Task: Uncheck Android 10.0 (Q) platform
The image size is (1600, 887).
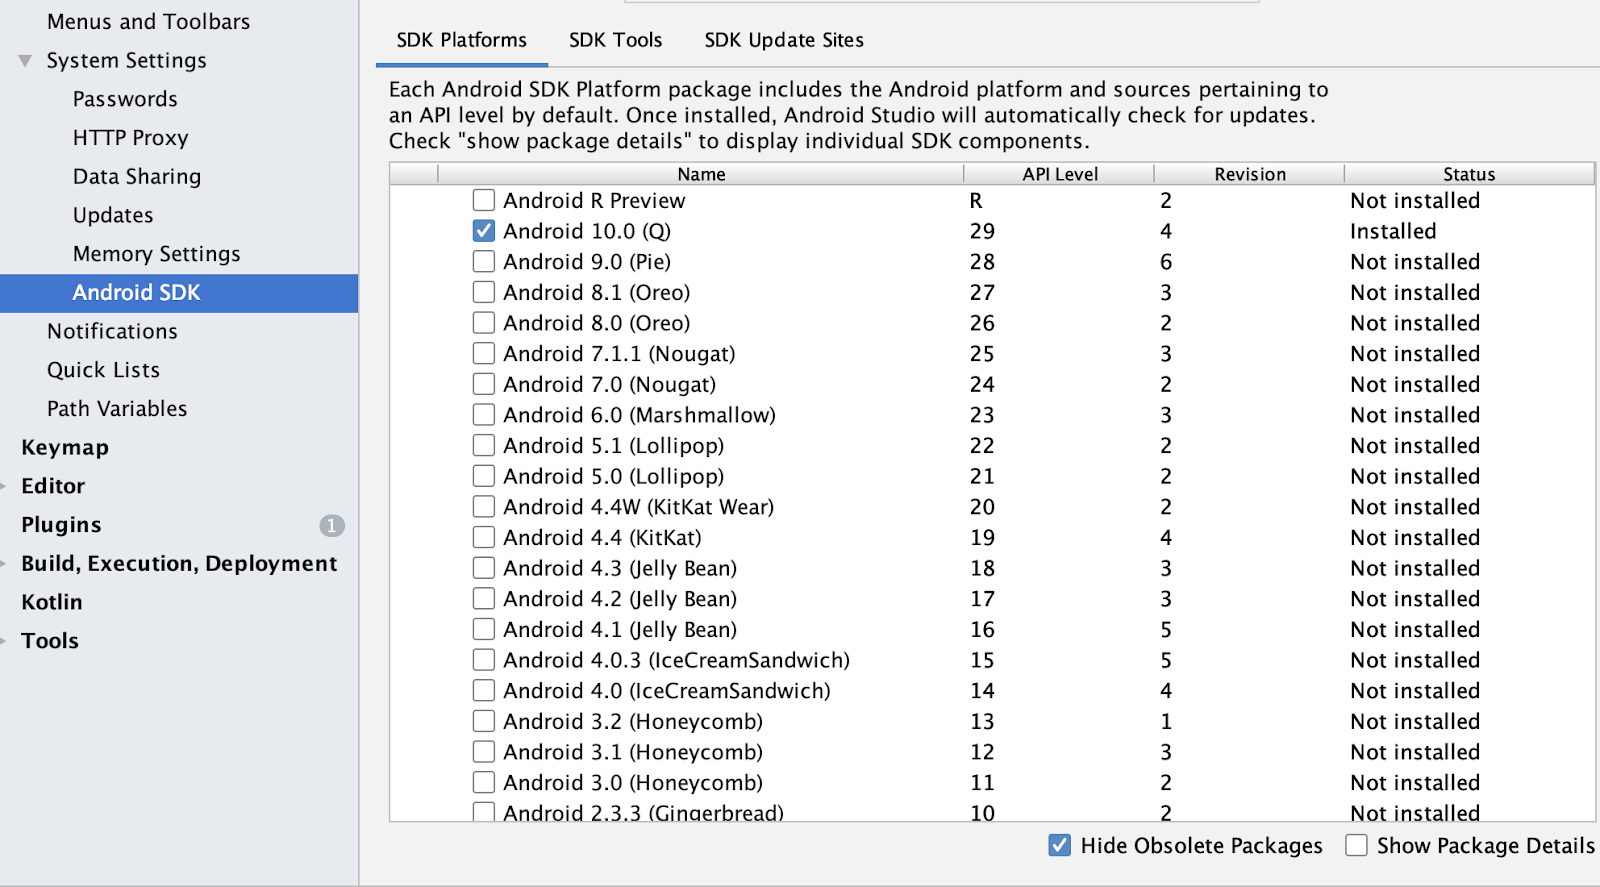Action: coord(484,231)
